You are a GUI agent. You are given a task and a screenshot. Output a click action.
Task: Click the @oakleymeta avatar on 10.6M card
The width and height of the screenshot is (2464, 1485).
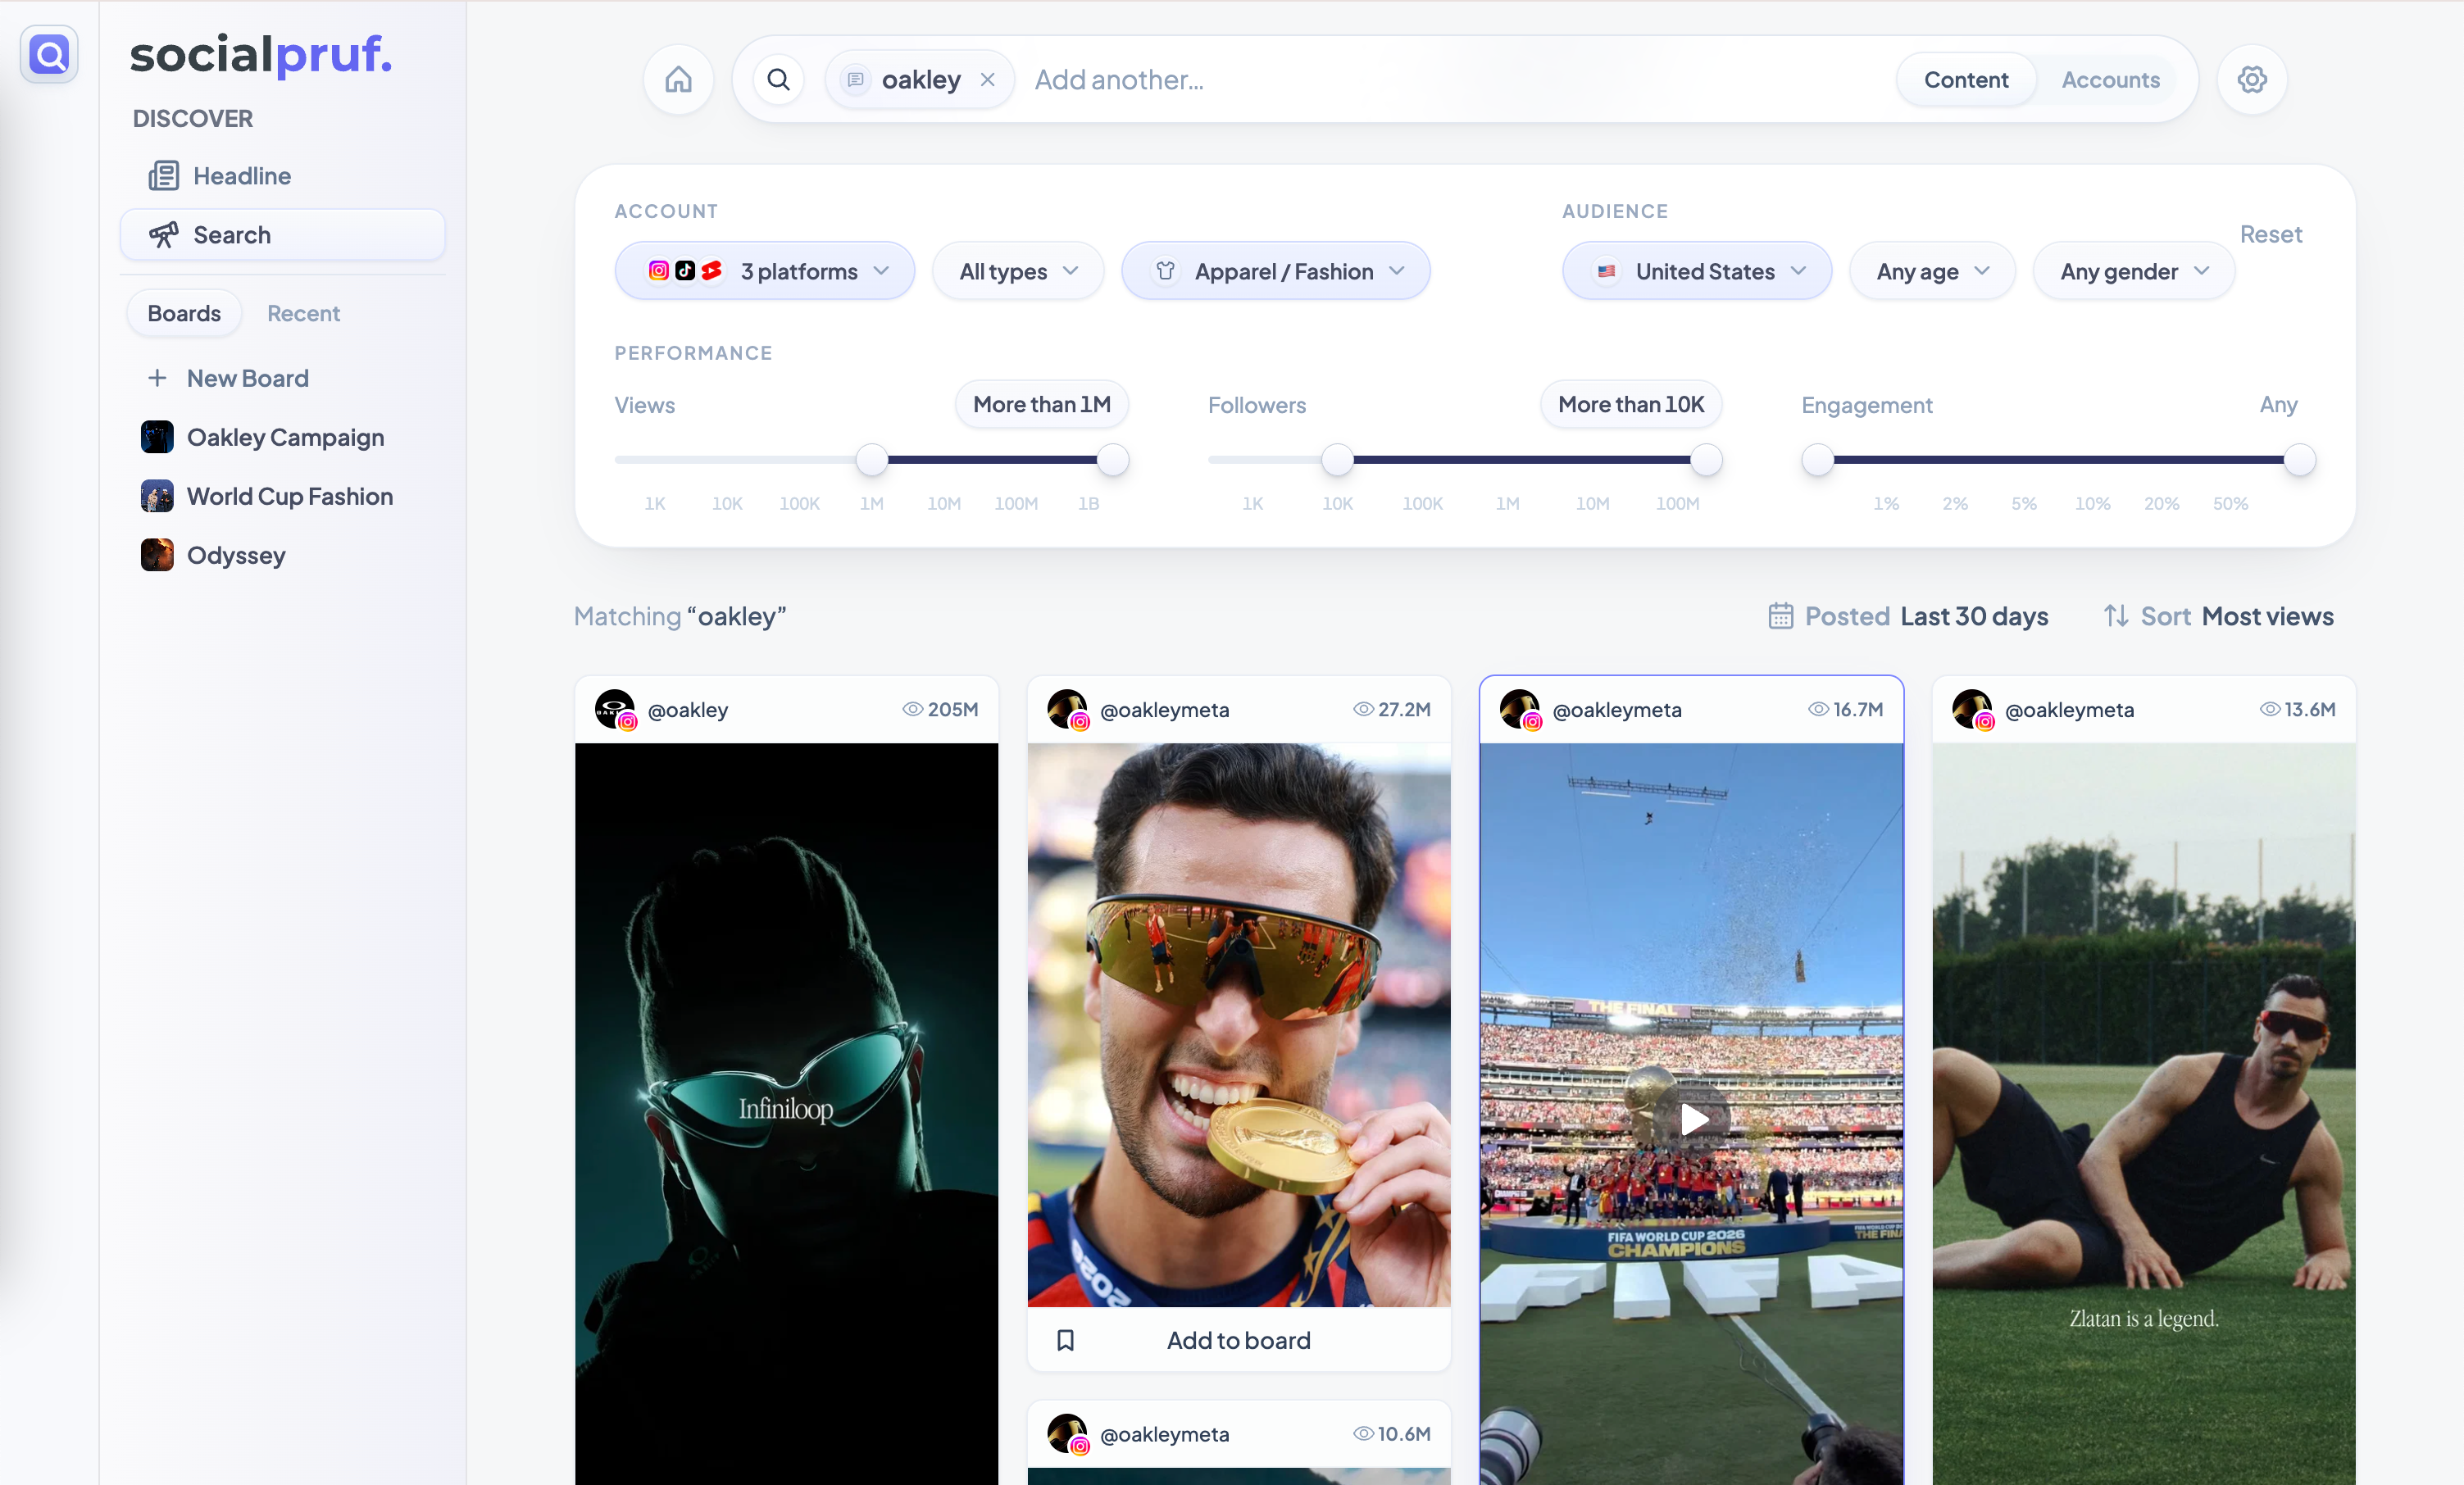(x=1067, y=1434)
